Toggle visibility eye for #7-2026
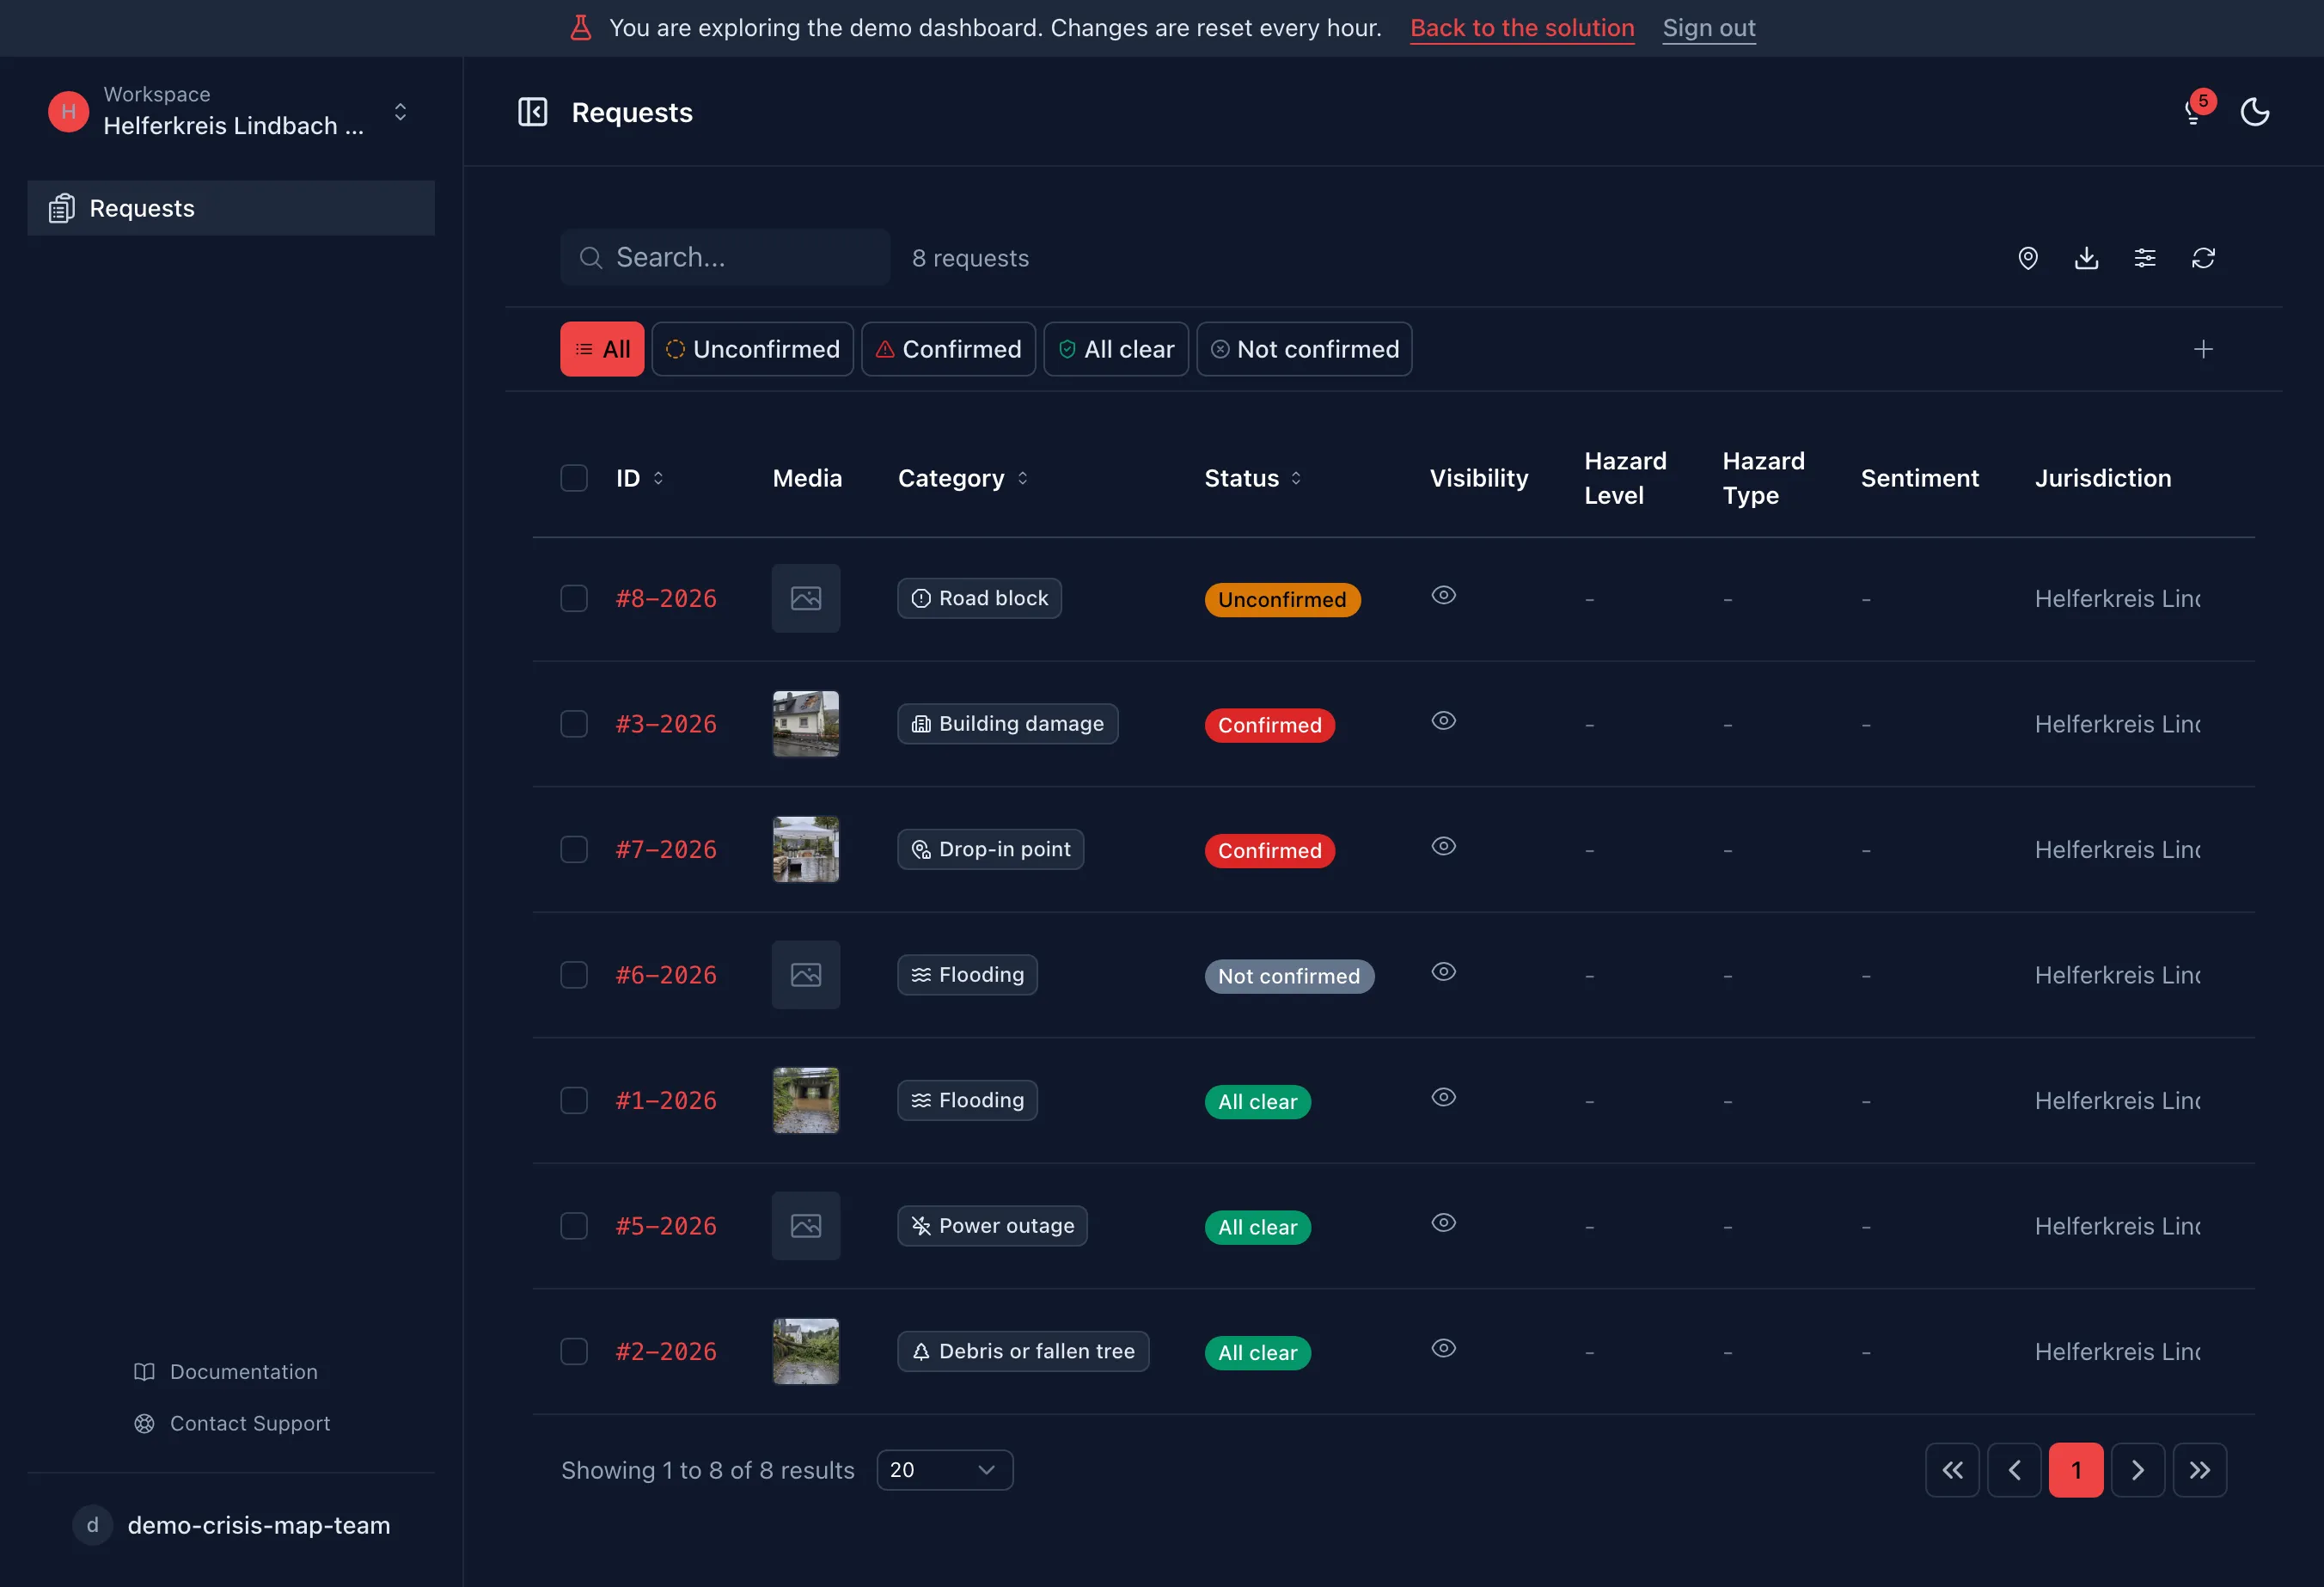 coord(1443,846)
